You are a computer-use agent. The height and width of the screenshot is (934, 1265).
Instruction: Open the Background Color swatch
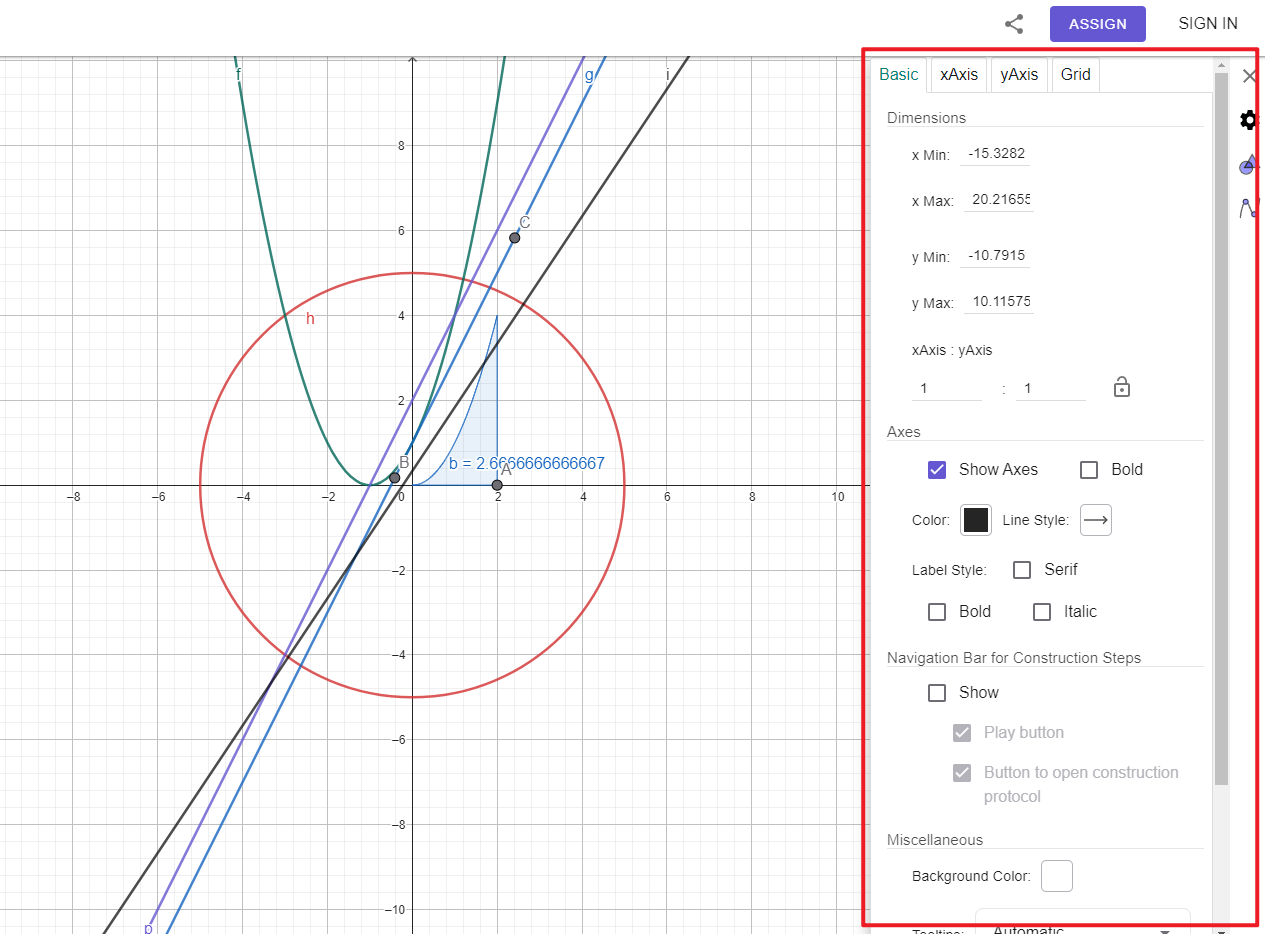point(1057,876)
